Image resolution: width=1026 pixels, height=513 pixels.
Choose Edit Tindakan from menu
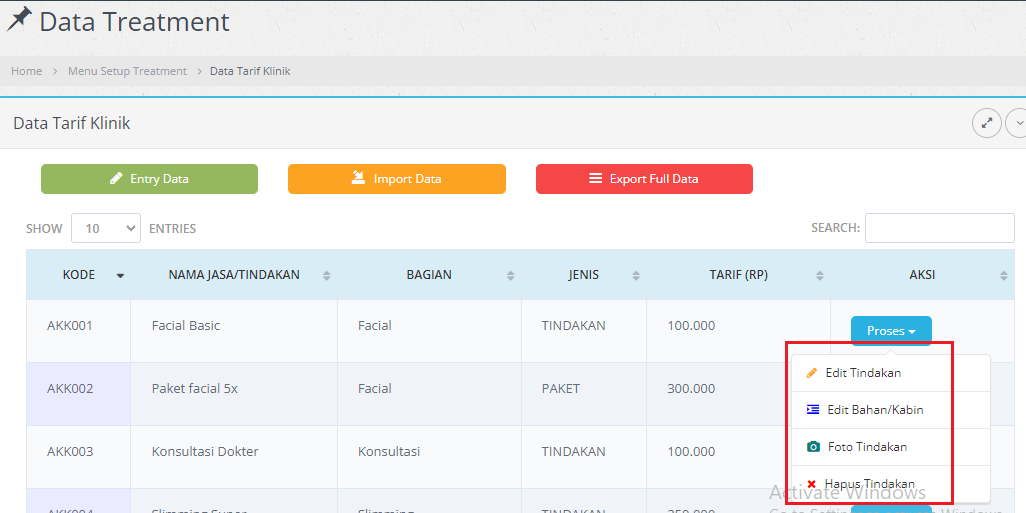891,373
